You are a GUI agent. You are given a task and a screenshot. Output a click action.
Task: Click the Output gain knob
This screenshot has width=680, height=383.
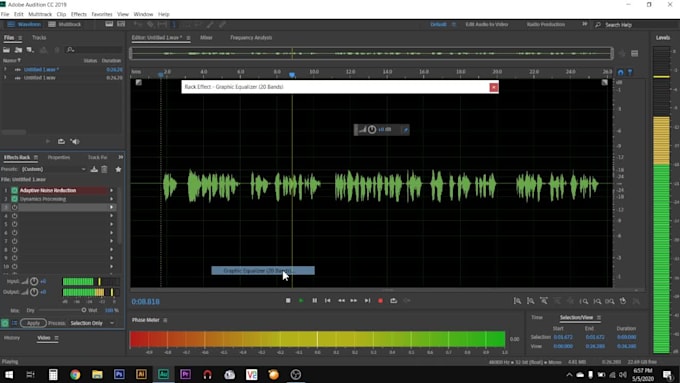(x=34, y=292)
